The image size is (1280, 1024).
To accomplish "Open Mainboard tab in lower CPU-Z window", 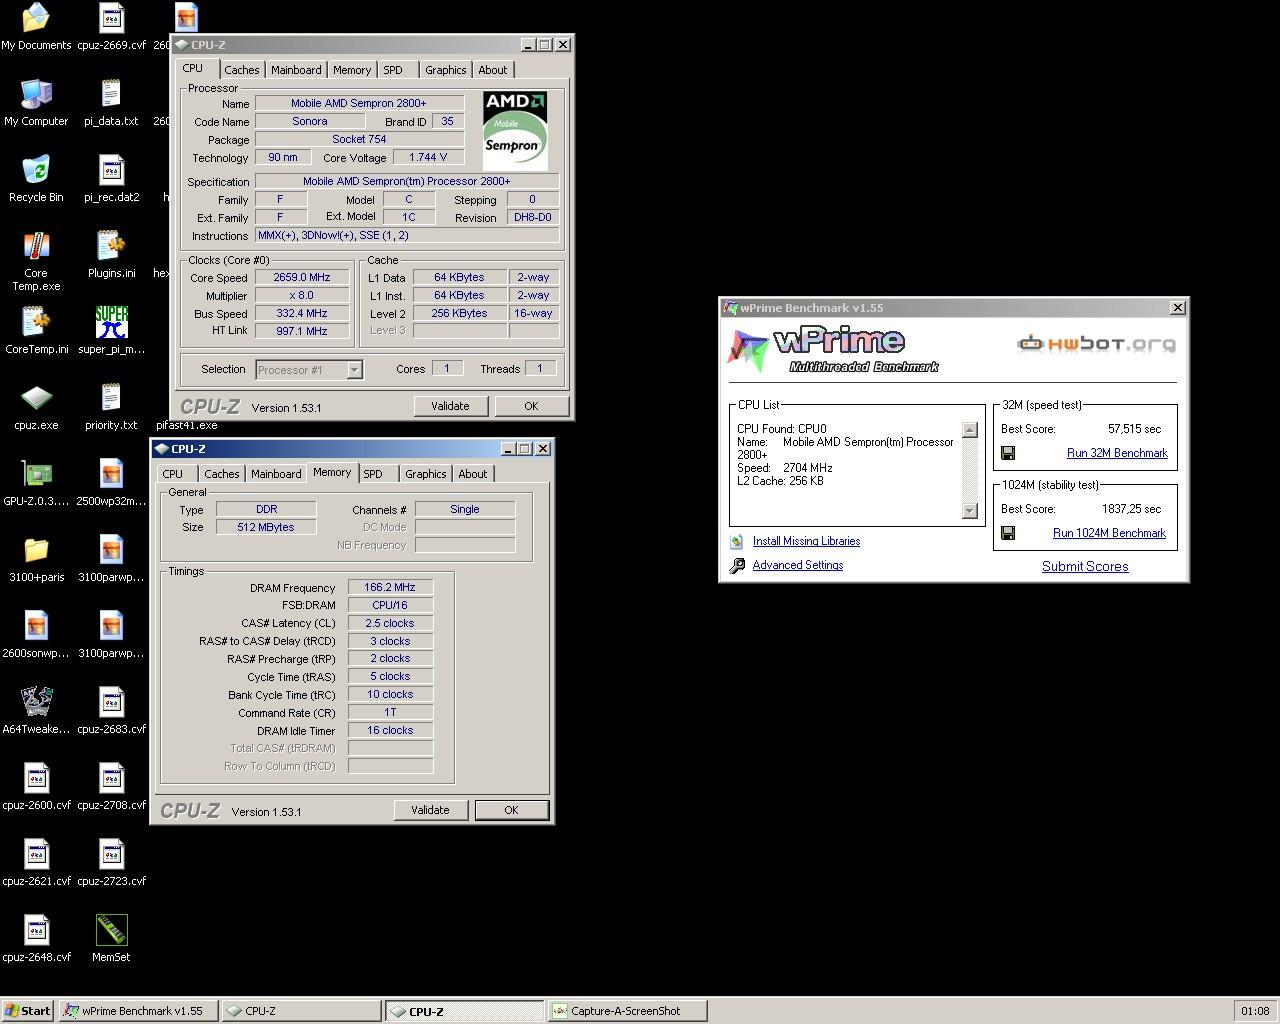I will pyautogui.click(x=276, y=474).
